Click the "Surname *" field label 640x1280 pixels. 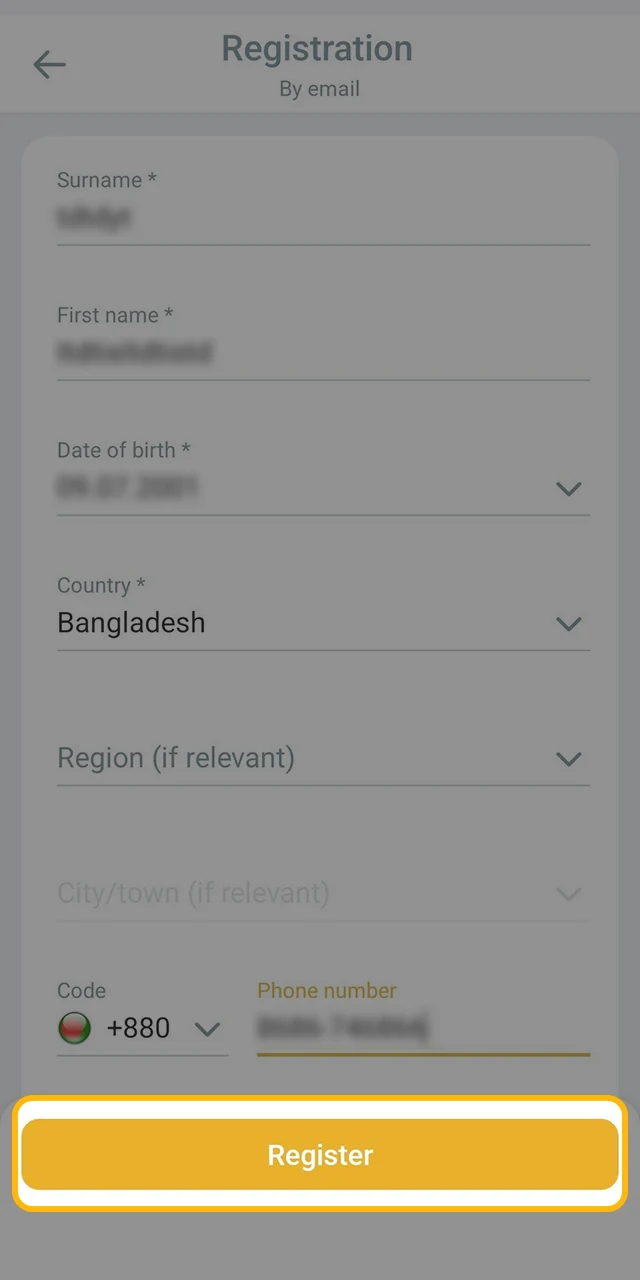click(107, 180)
